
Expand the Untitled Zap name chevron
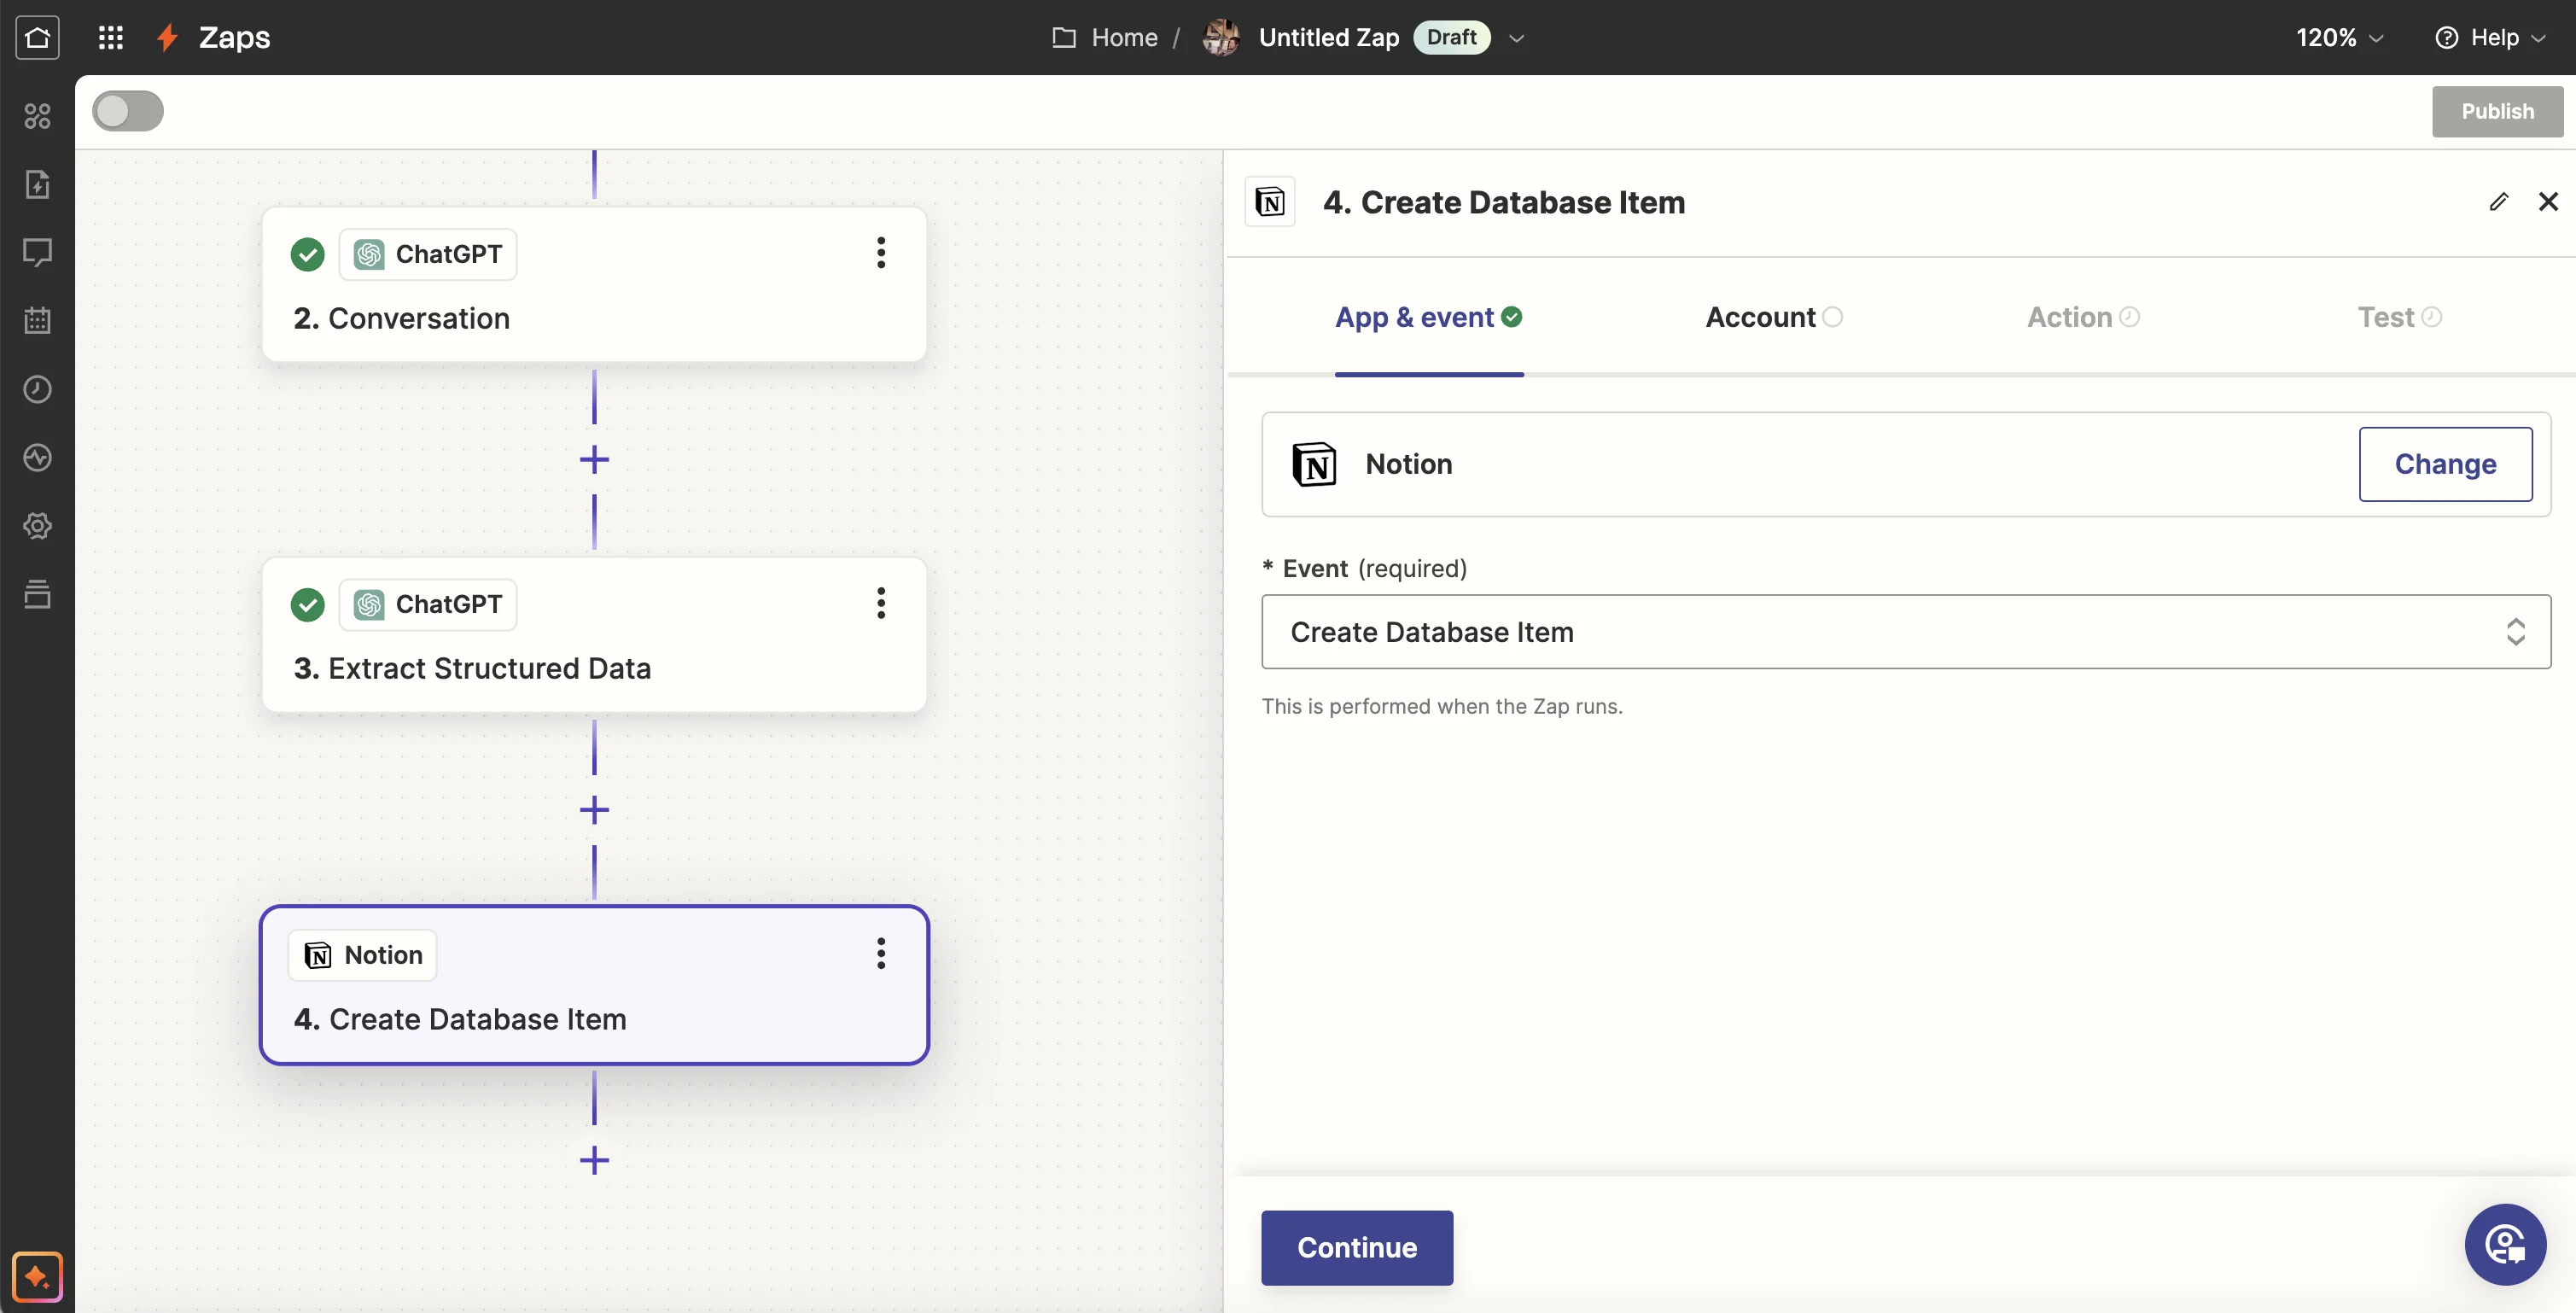point(1517,38)
